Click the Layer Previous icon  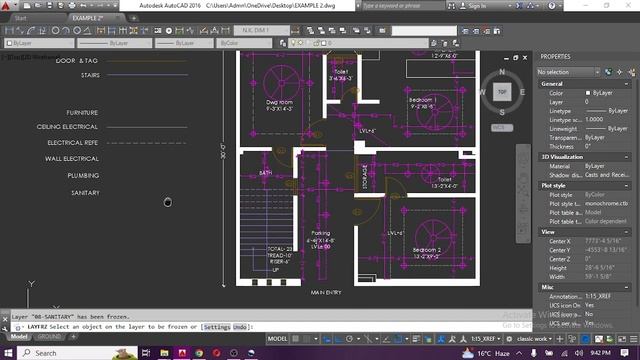tap(444, 43)
